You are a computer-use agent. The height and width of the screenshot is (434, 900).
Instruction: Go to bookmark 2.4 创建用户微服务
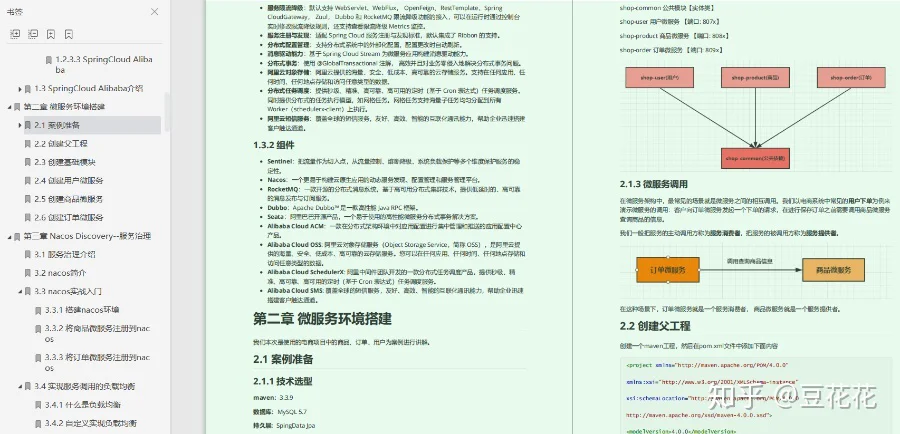click(68, 180)
